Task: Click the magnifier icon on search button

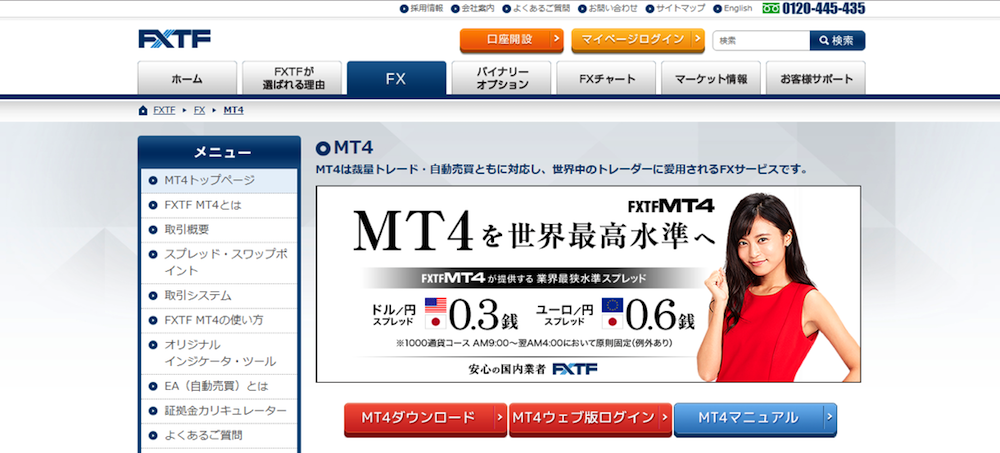Action: tap(824, 41)
